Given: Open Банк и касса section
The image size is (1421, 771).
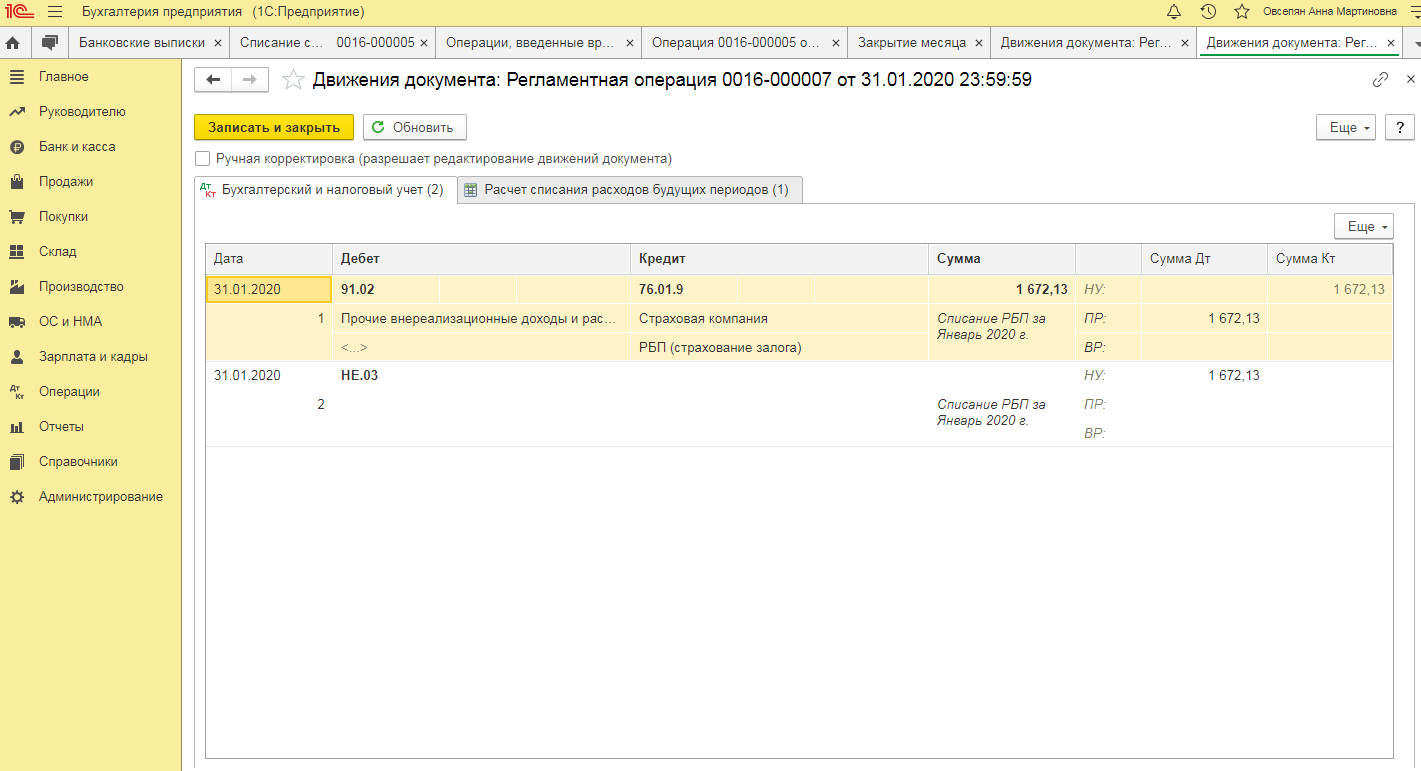Looking at the screenshot, I should click(x=77, y=147).
